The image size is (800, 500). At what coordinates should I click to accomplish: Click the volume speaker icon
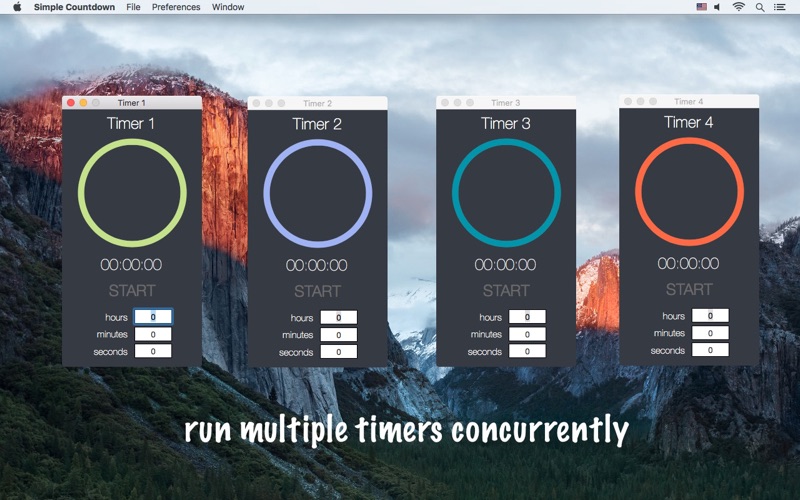pos(717,7)
